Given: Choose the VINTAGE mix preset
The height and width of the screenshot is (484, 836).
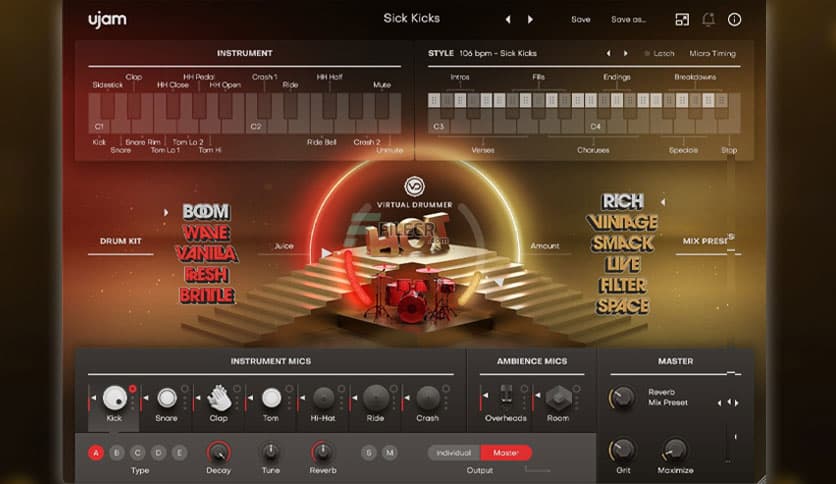Looking at the screenshot, I should coord(622,222).
